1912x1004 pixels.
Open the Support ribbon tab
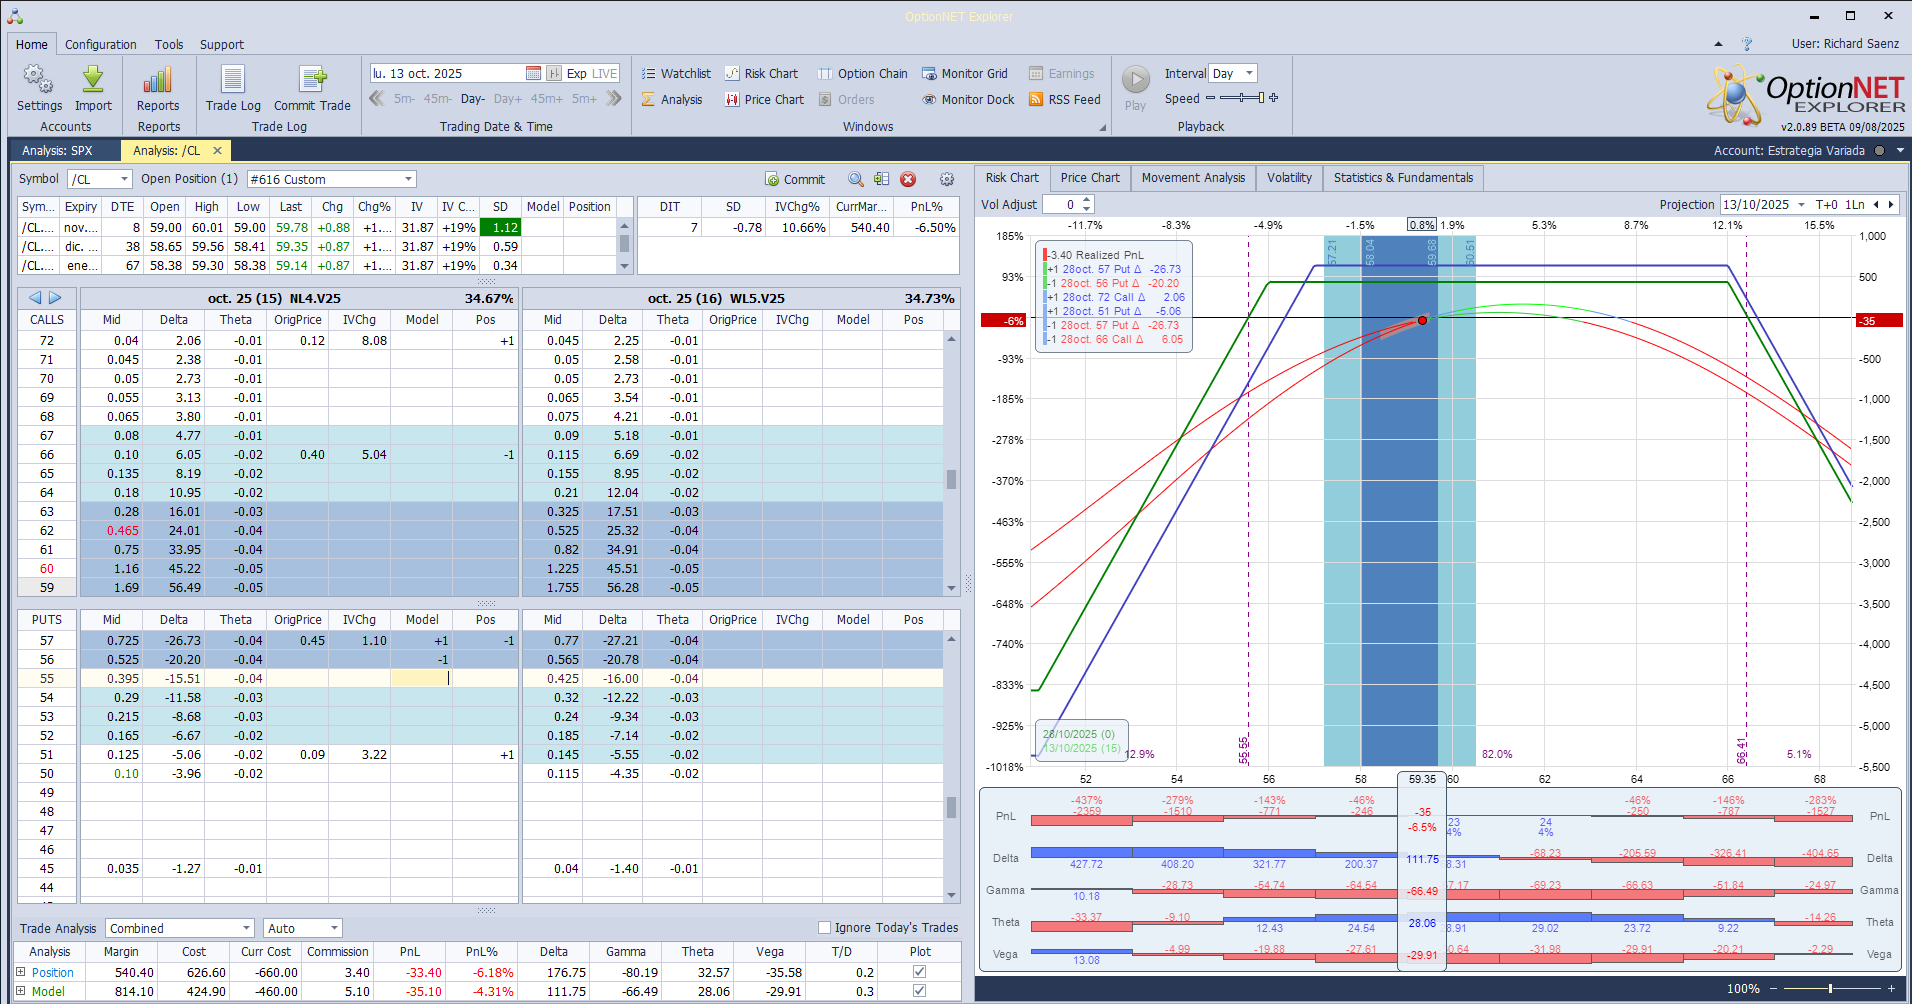(222, 44)
